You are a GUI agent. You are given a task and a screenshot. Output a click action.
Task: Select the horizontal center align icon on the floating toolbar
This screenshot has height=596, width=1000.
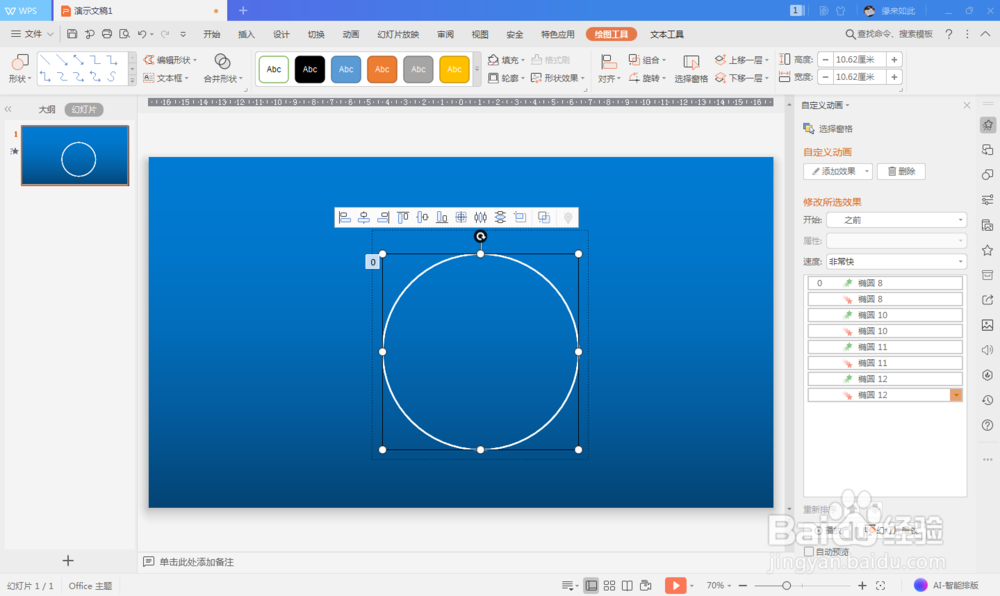pyautogui.click(x=363, y=217)
